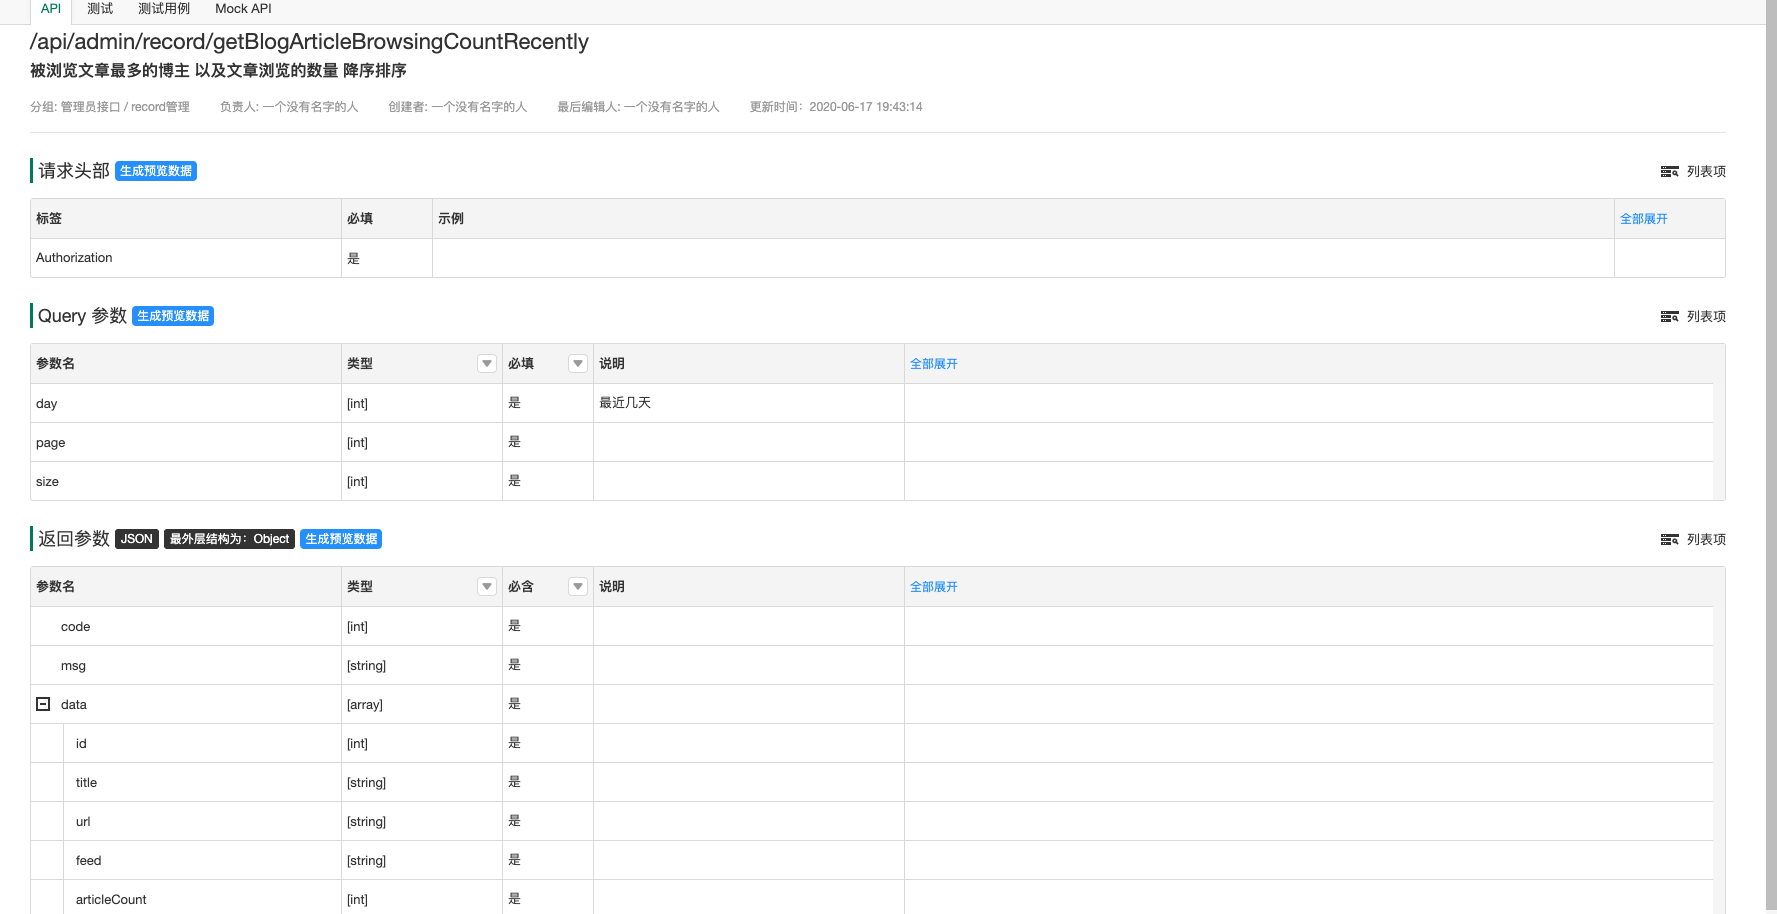Select the id field under data
1777x914 pixels.
[x=81, y=744]
